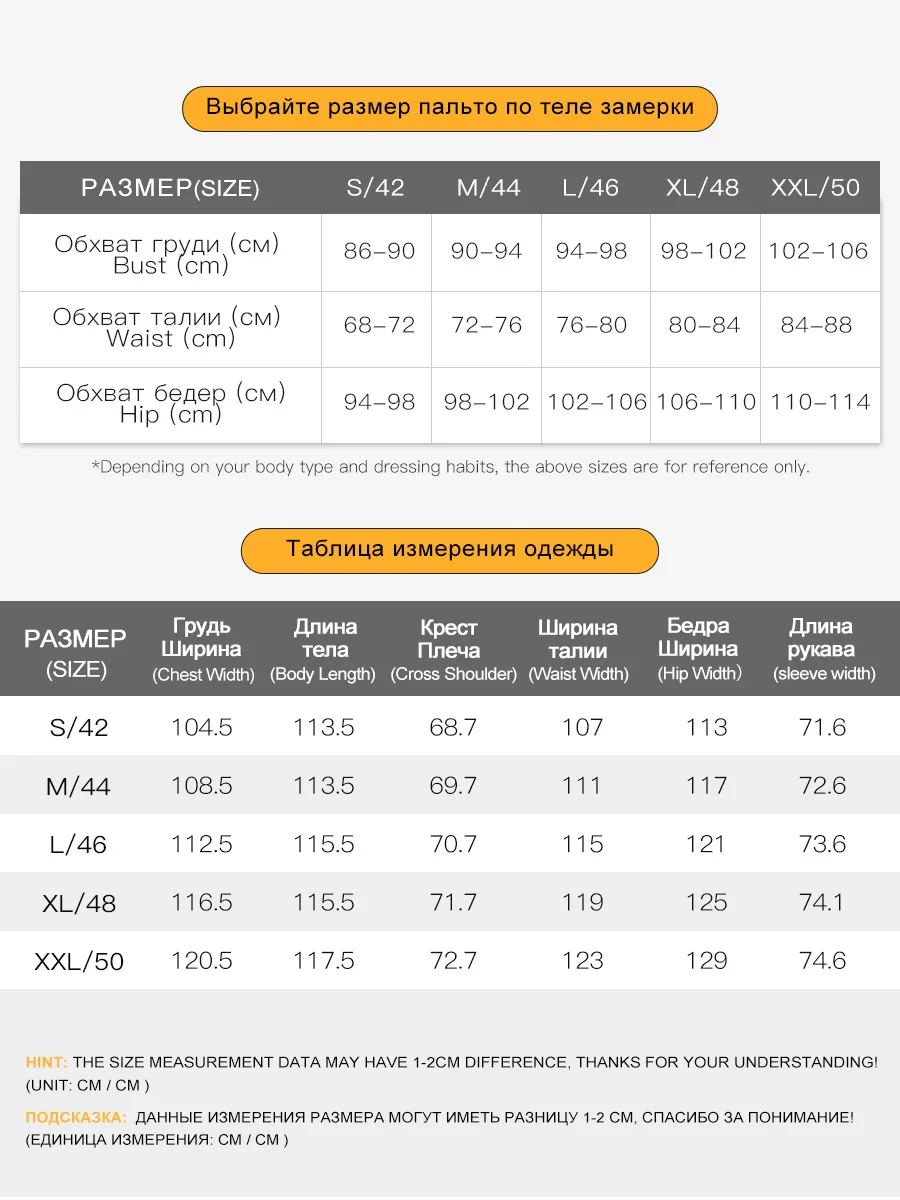Image resolution: width=900 pixels, height=1200 pixels.
Task: Click the sleeve length value 74.1
Action: (x=822, y=903)
